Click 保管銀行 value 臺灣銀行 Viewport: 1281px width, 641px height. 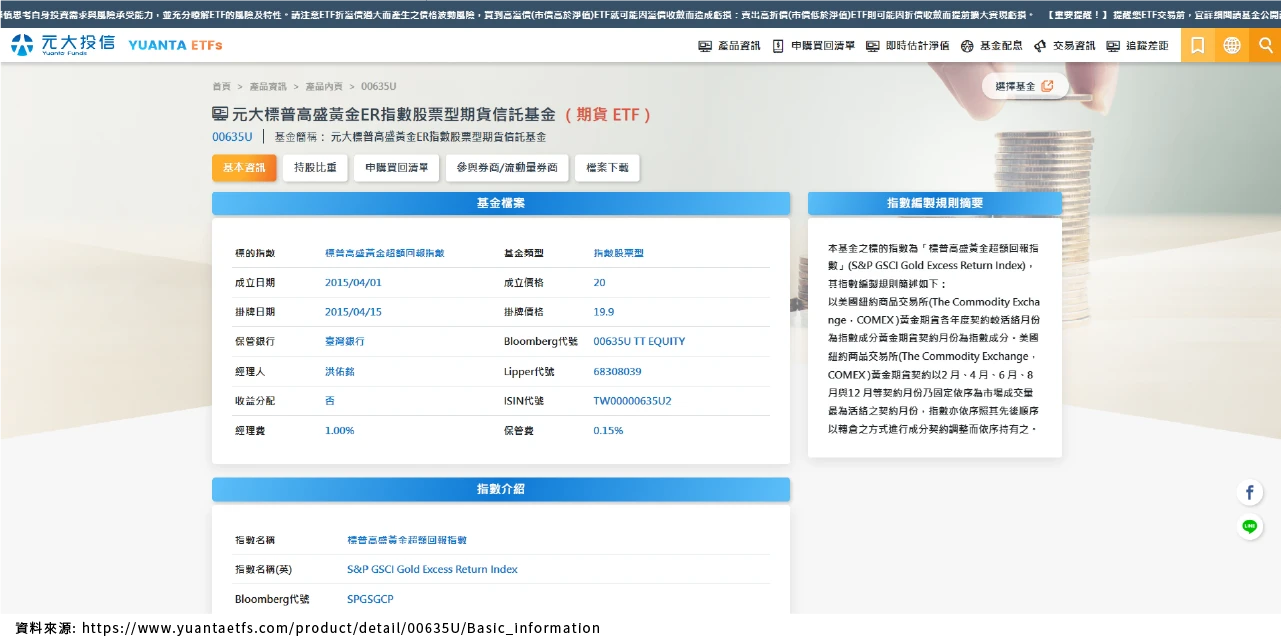click(x=345, y=342)
